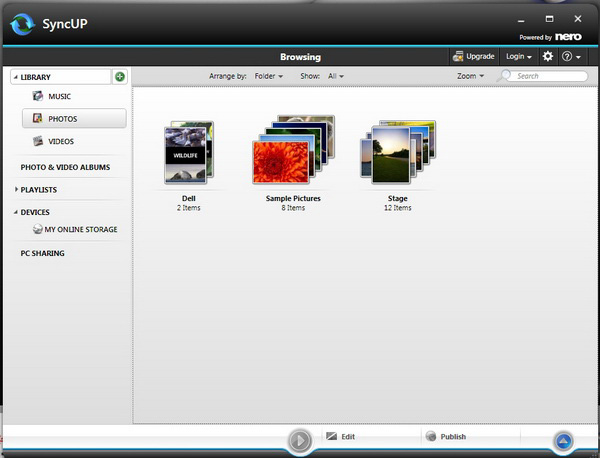Open the help question mark menu
Screen dimensions: 600x458
click(x=572, y=57)
